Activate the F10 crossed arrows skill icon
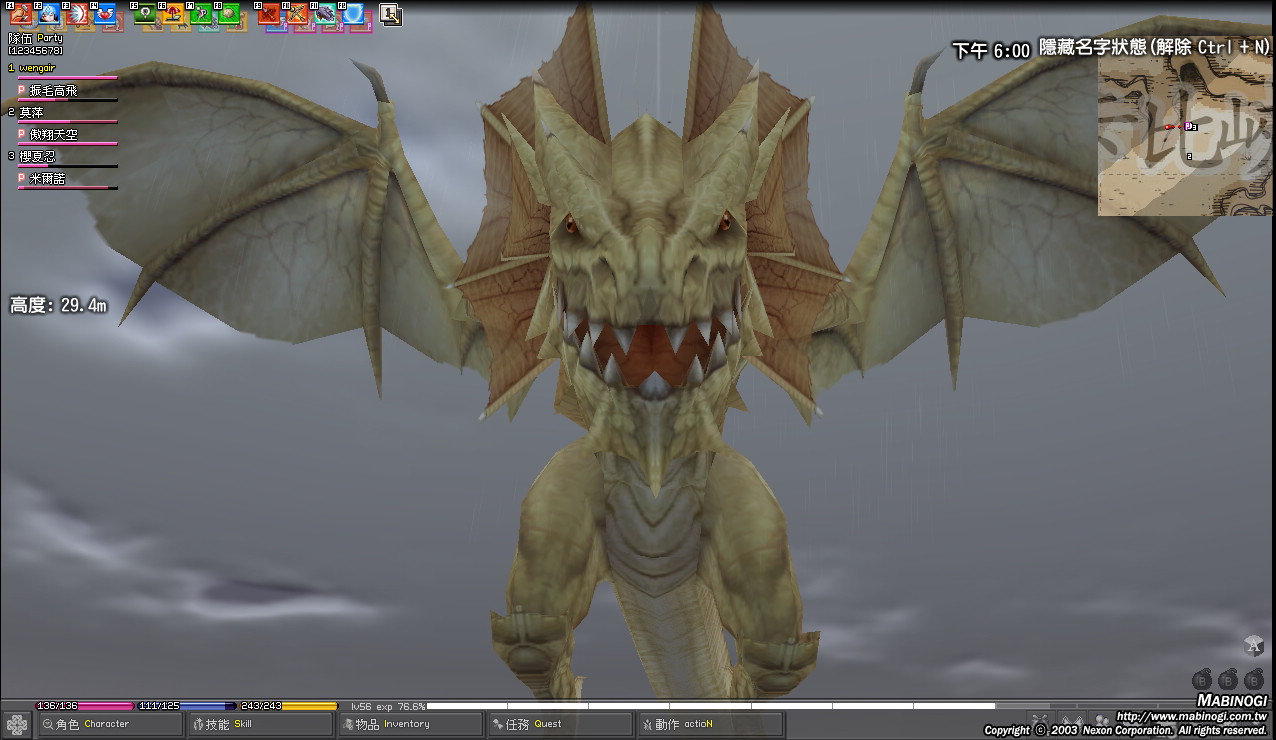 (297, 15)
